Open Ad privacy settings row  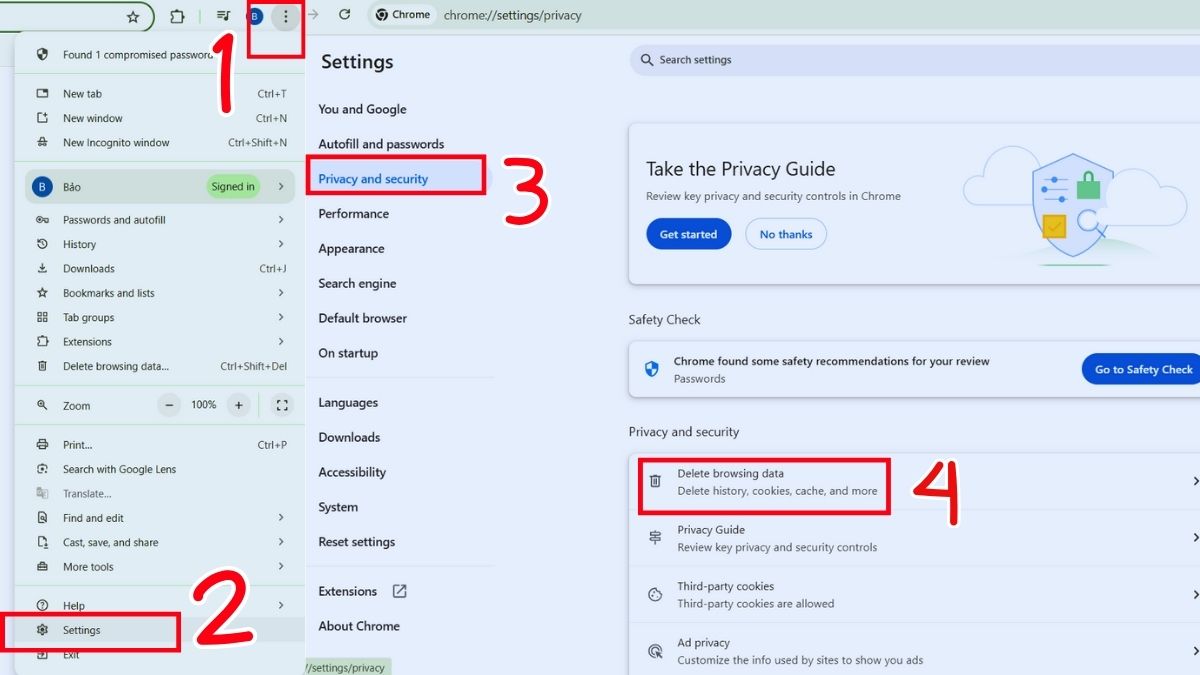[x=914, y=651]
